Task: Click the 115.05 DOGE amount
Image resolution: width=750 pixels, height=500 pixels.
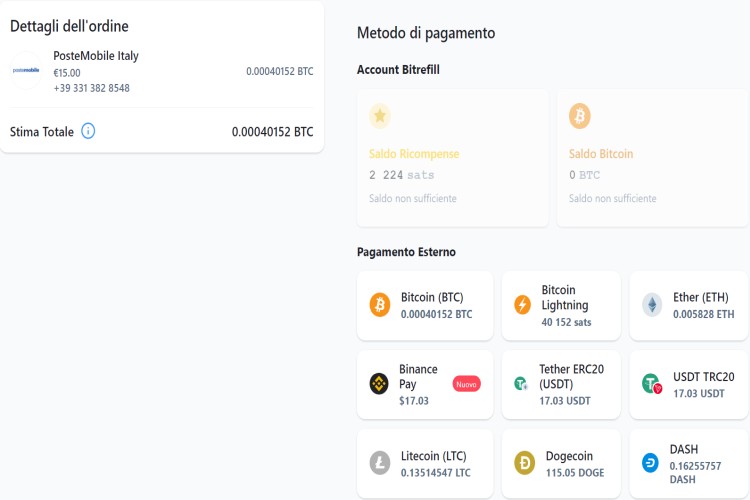Action: [x=575, y=473]
